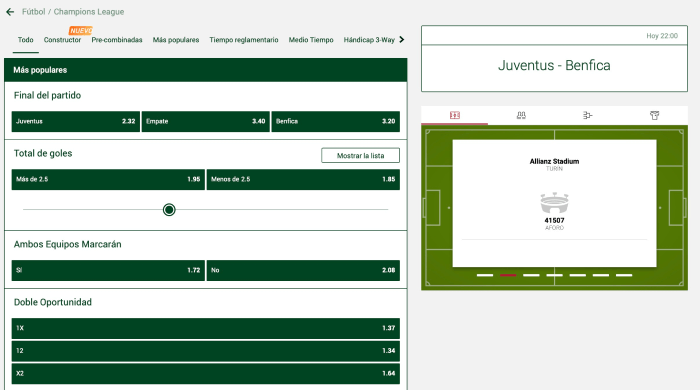The width and height of the screenshot is (700, 390).
Task: Select Más de 2.5 at 1.95
Action: [108, 179]
